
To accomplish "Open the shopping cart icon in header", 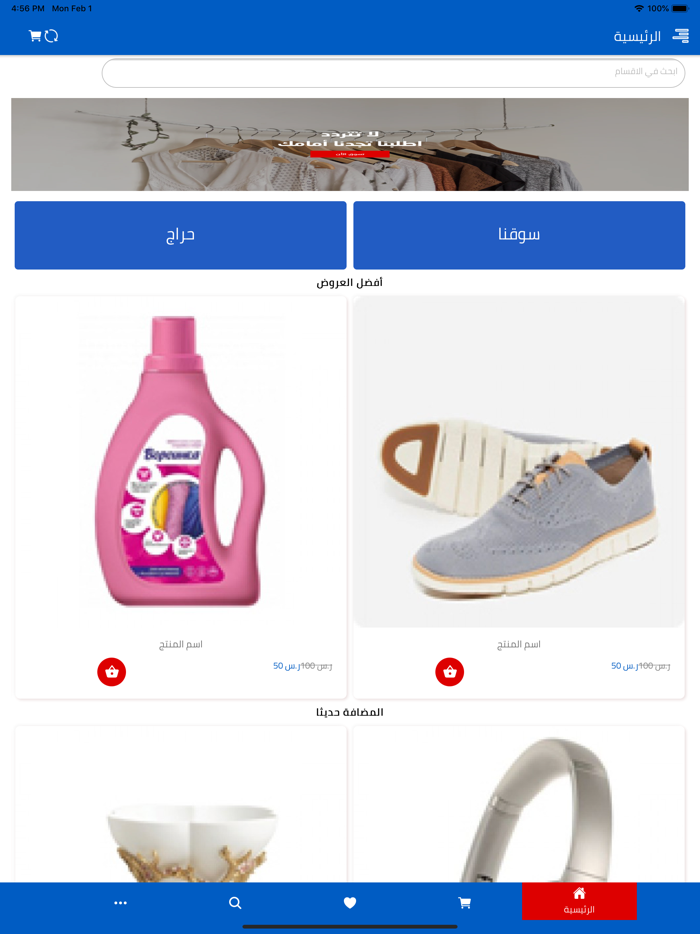I will [x=35, y=36].
